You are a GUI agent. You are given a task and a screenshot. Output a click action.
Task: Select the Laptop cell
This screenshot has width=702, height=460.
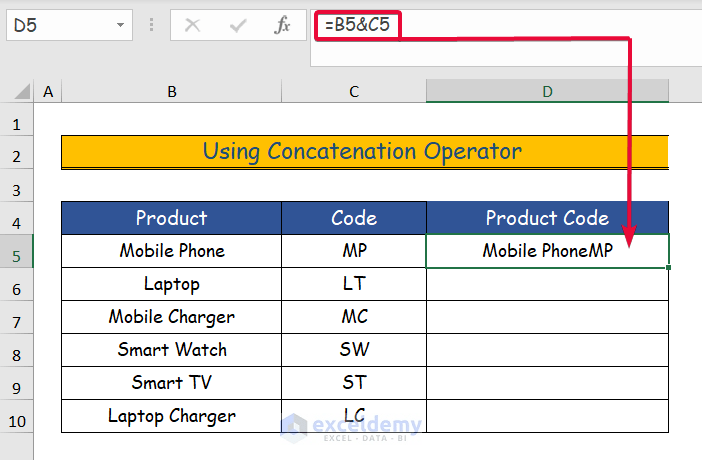(x=171, y=284)
